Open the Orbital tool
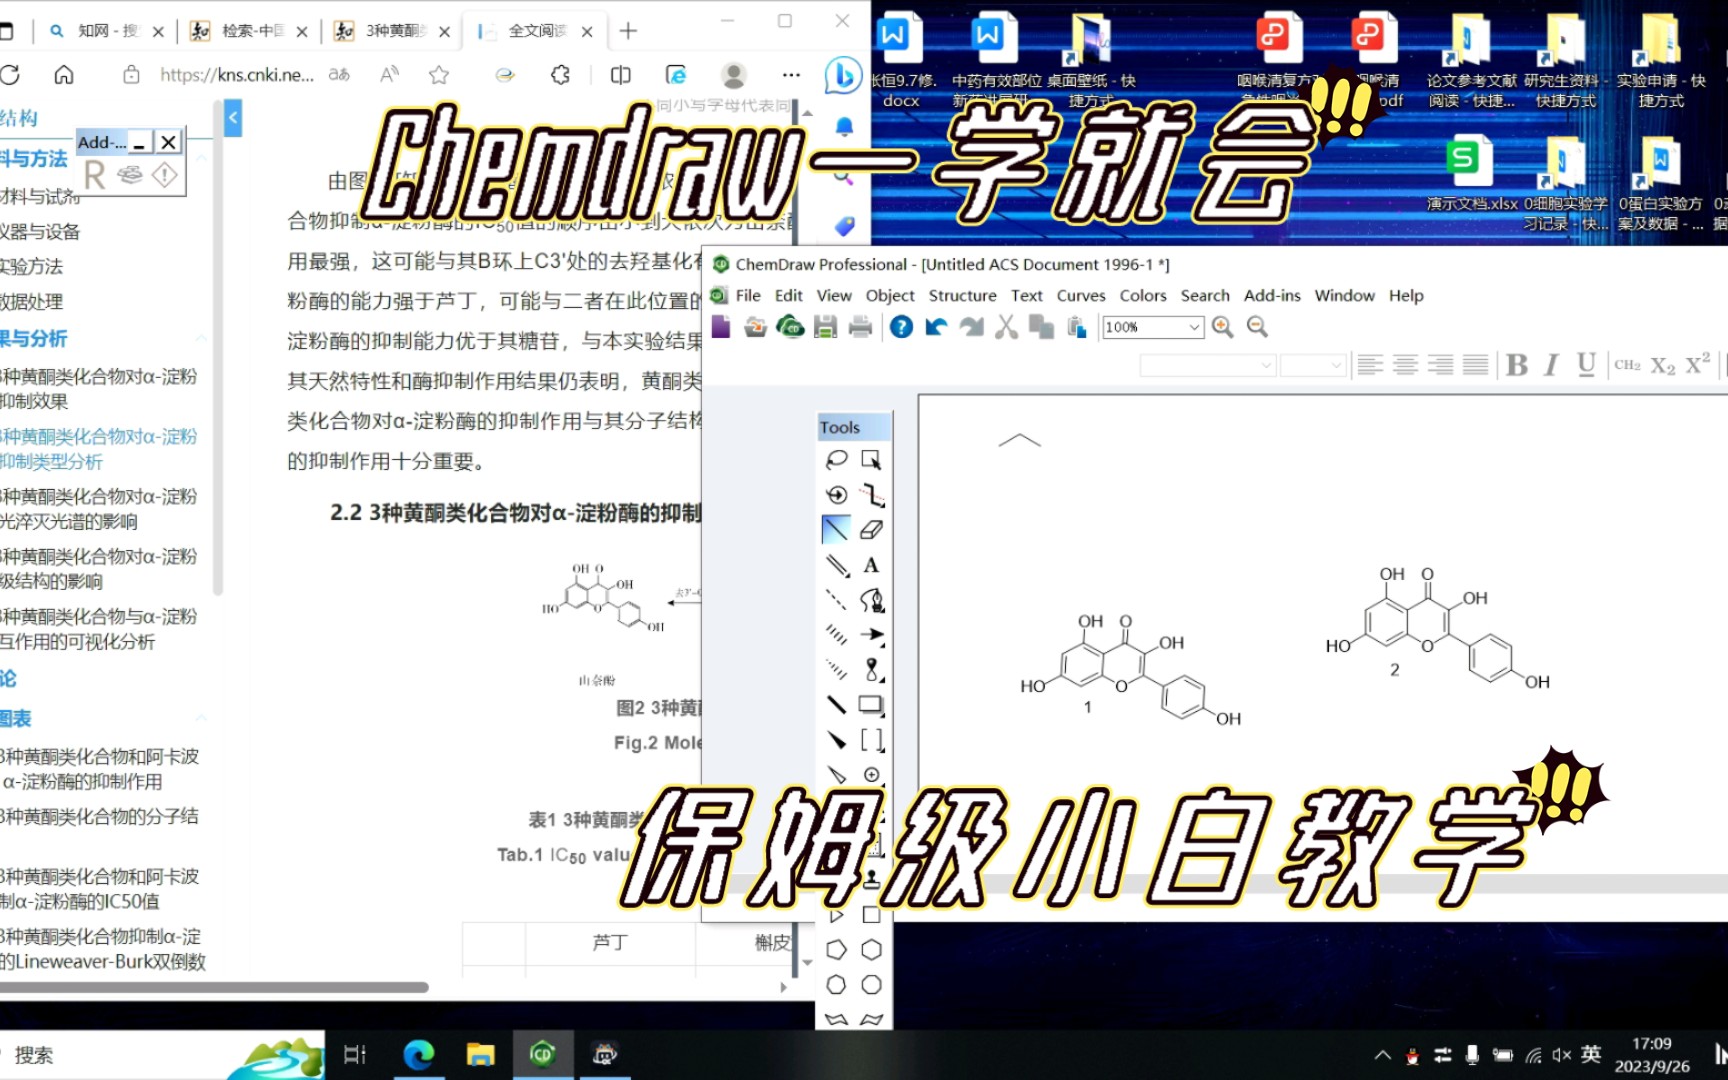This screenshot has width=1728, height=1080. pyautogui.click(x=871, y=670)
